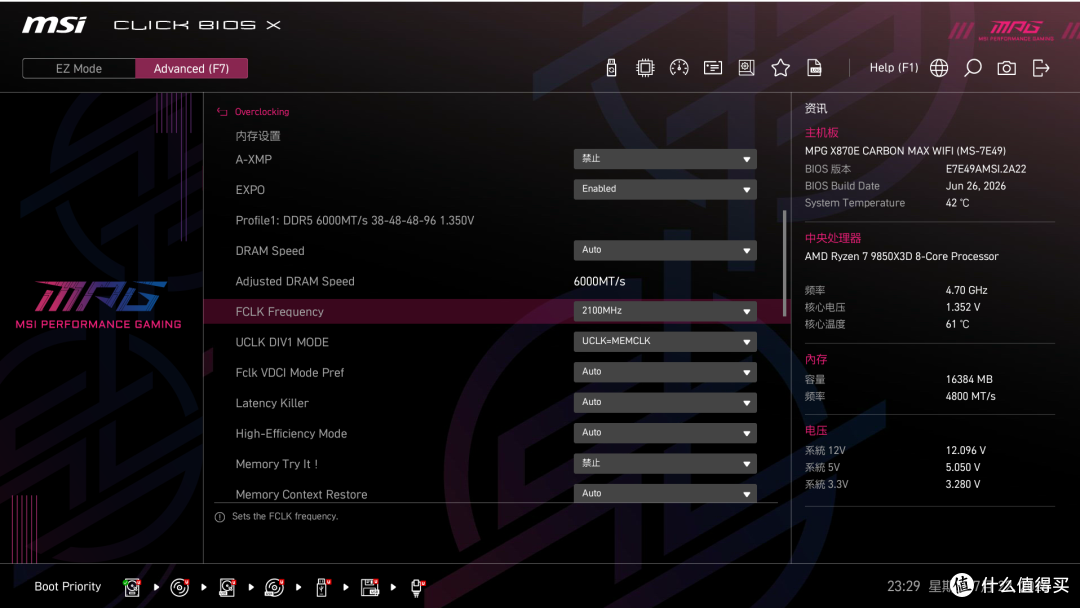This screenshot has width=1080, height=608.
Task: Click the settings list scrollbar
Action: pos(785,263)
